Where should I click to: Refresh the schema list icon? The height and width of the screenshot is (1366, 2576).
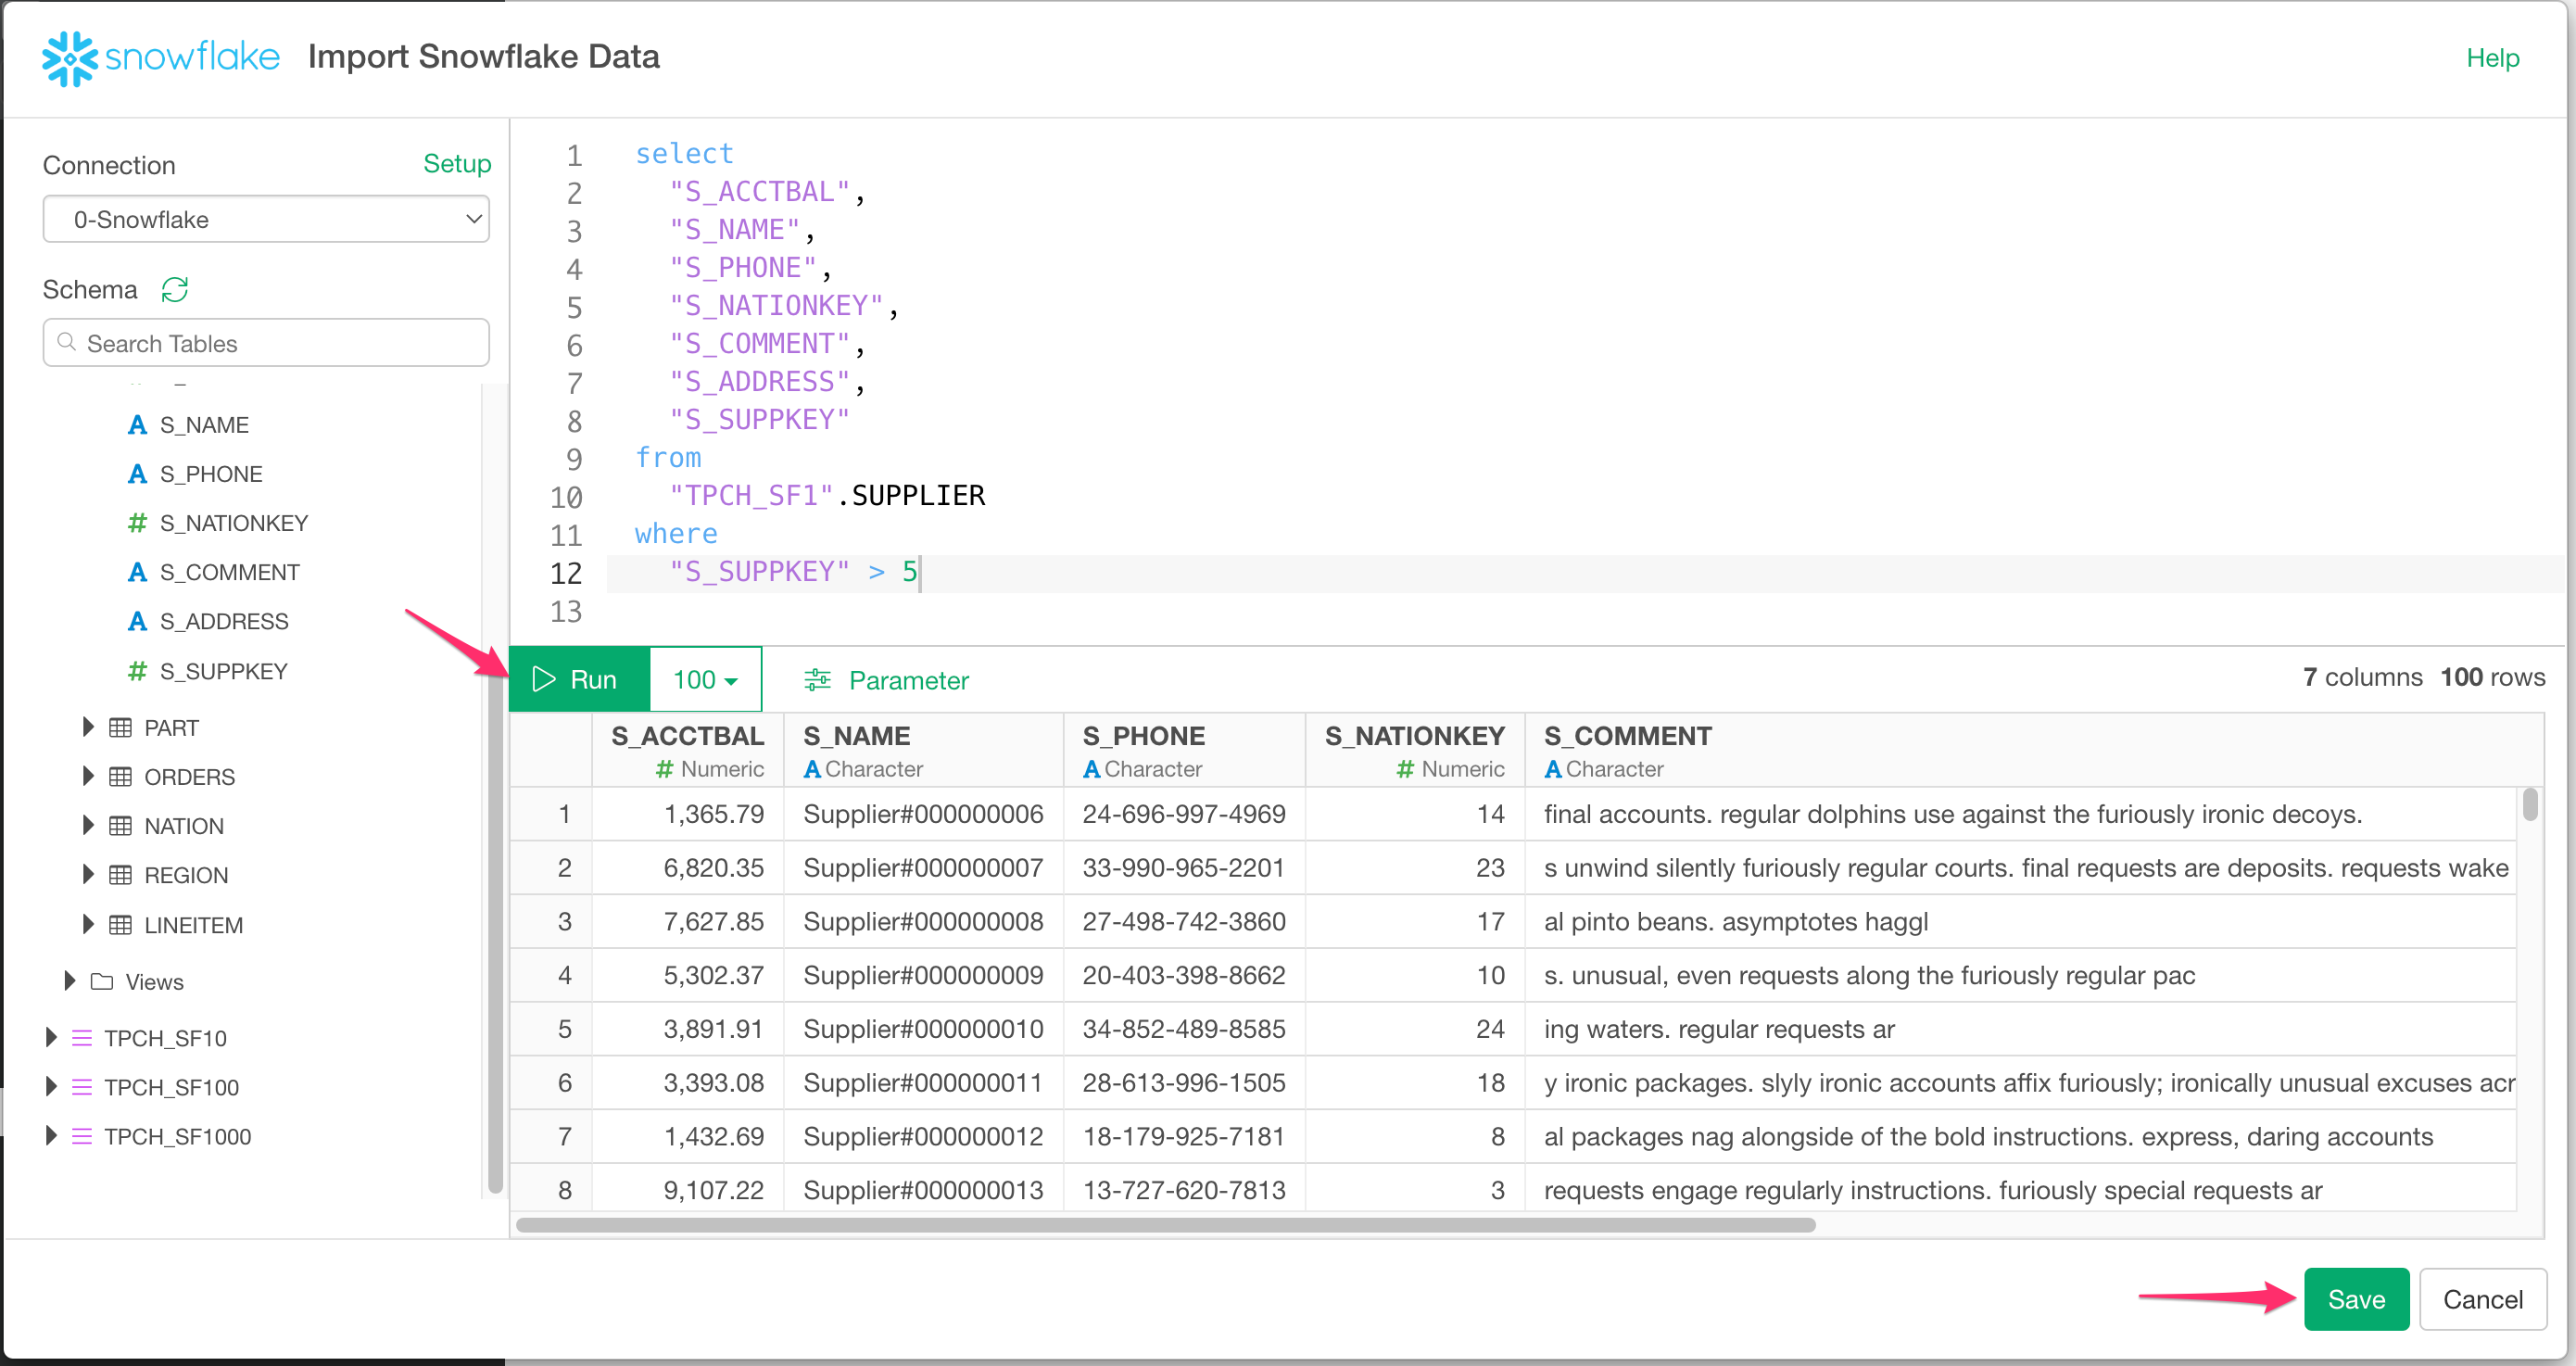pyautogui.click(x=175, y=290)
